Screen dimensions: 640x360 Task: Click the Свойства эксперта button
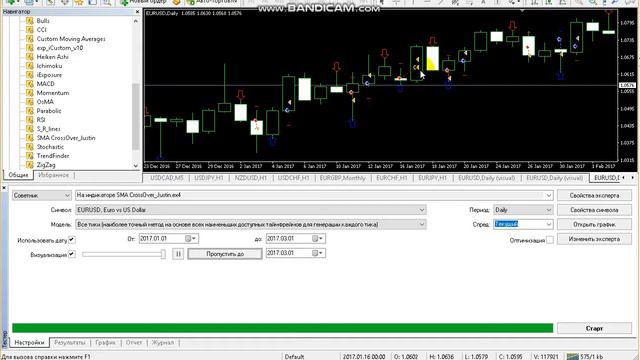(x=594, y=196)
